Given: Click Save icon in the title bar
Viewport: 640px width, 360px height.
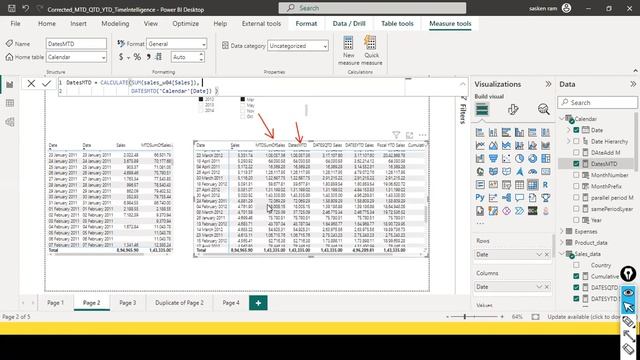Looking at the screenshot, I should pos(12,8).
